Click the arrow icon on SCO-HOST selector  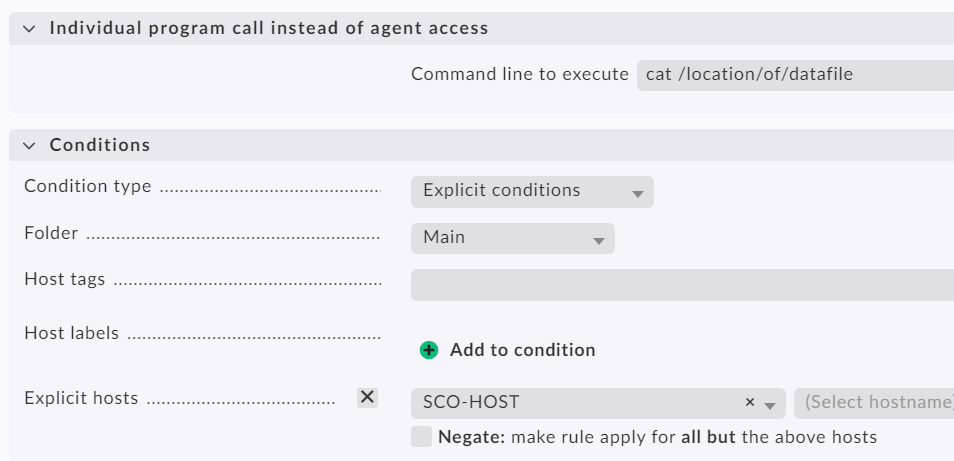[x=770, y=404]
